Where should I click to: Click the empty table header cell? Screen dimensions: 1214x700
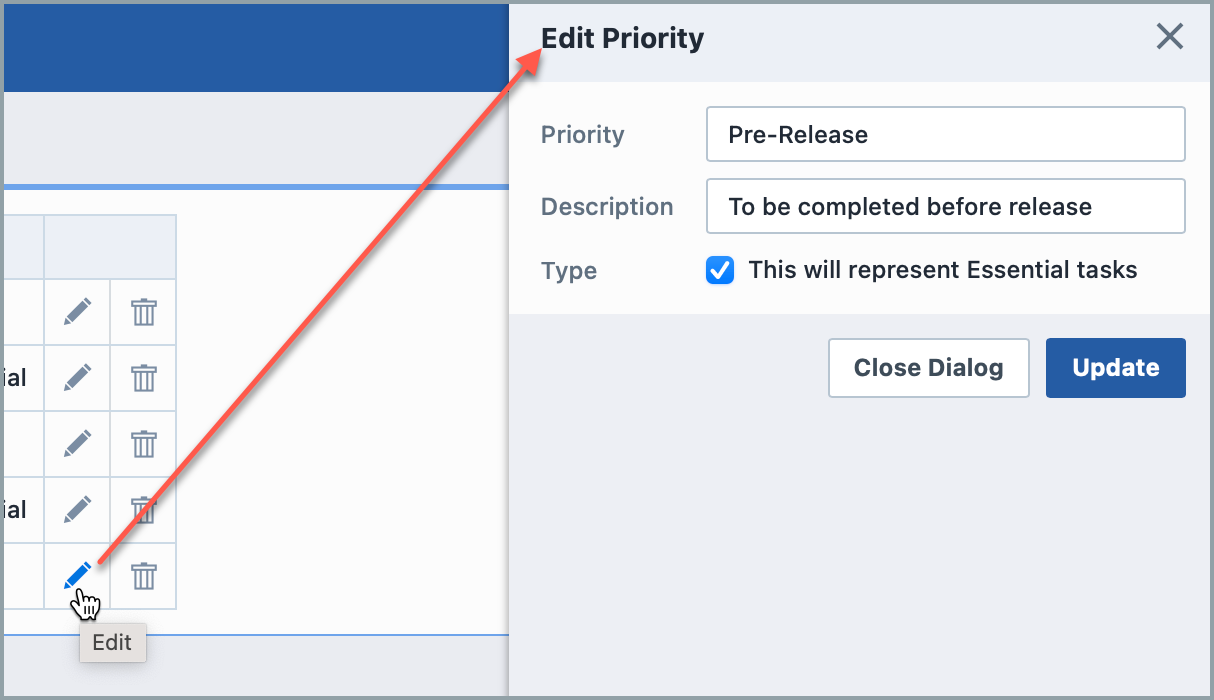(x=110, y=246)
